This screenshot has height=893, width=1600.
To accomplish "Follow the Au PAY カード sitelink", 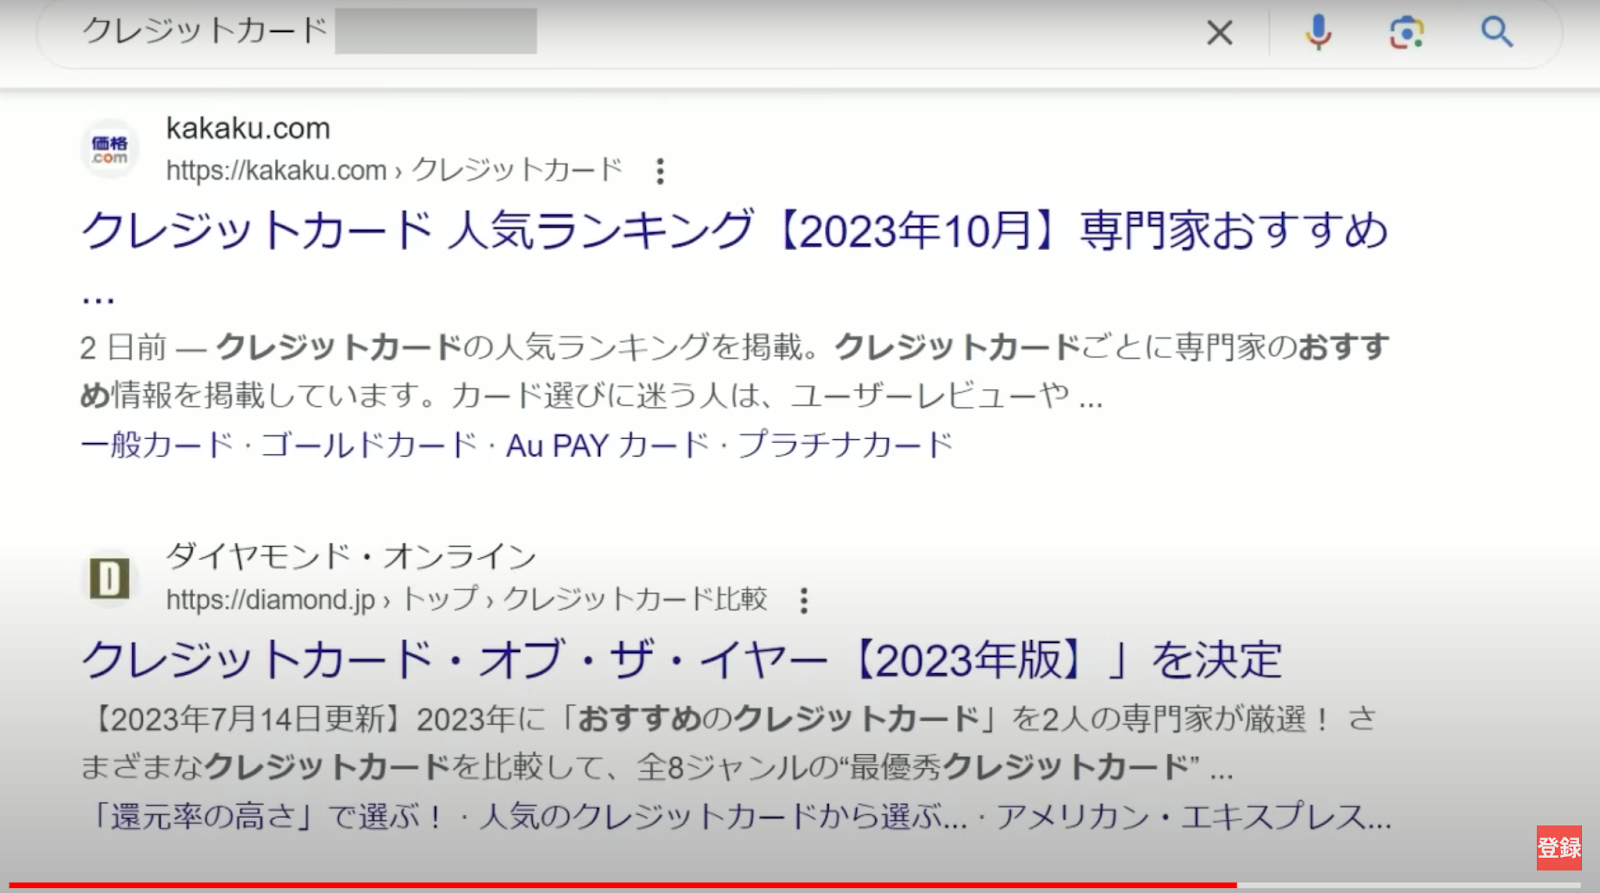I will 607,444.
